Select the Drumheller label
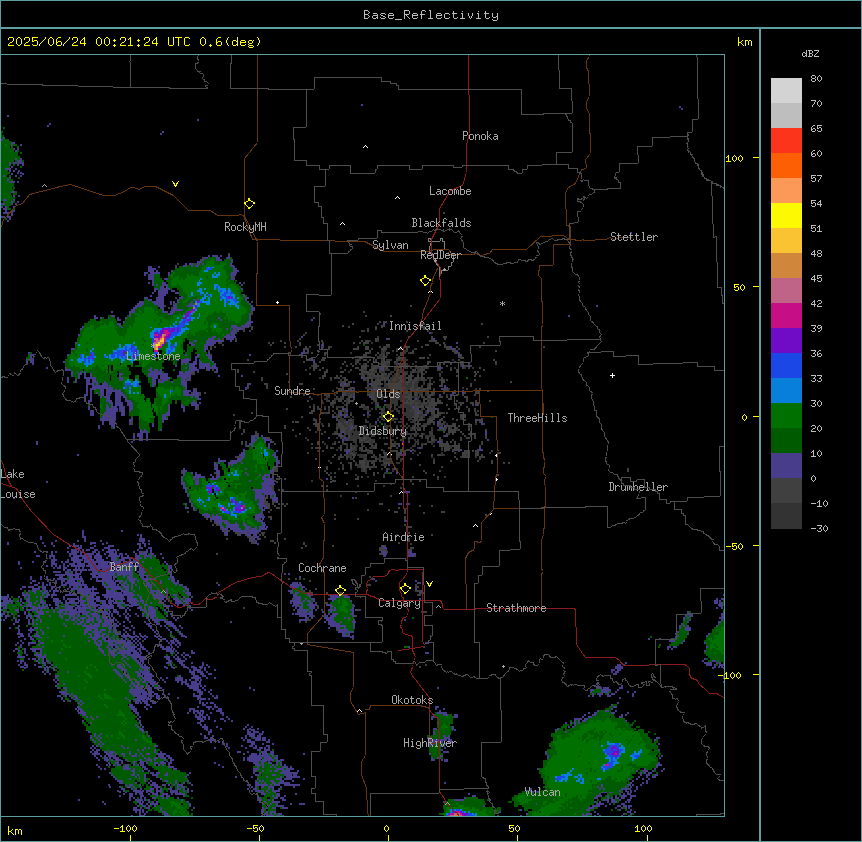This screenshot has height=842, width=862. click(638, 487)
